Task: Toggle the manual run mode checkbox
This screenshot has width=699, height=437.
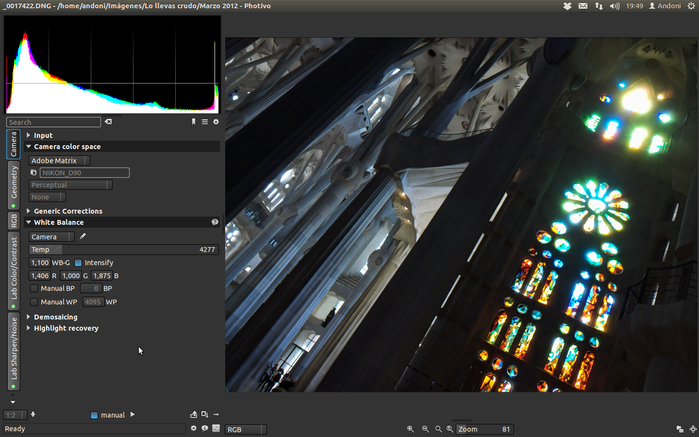Action: 94,415
